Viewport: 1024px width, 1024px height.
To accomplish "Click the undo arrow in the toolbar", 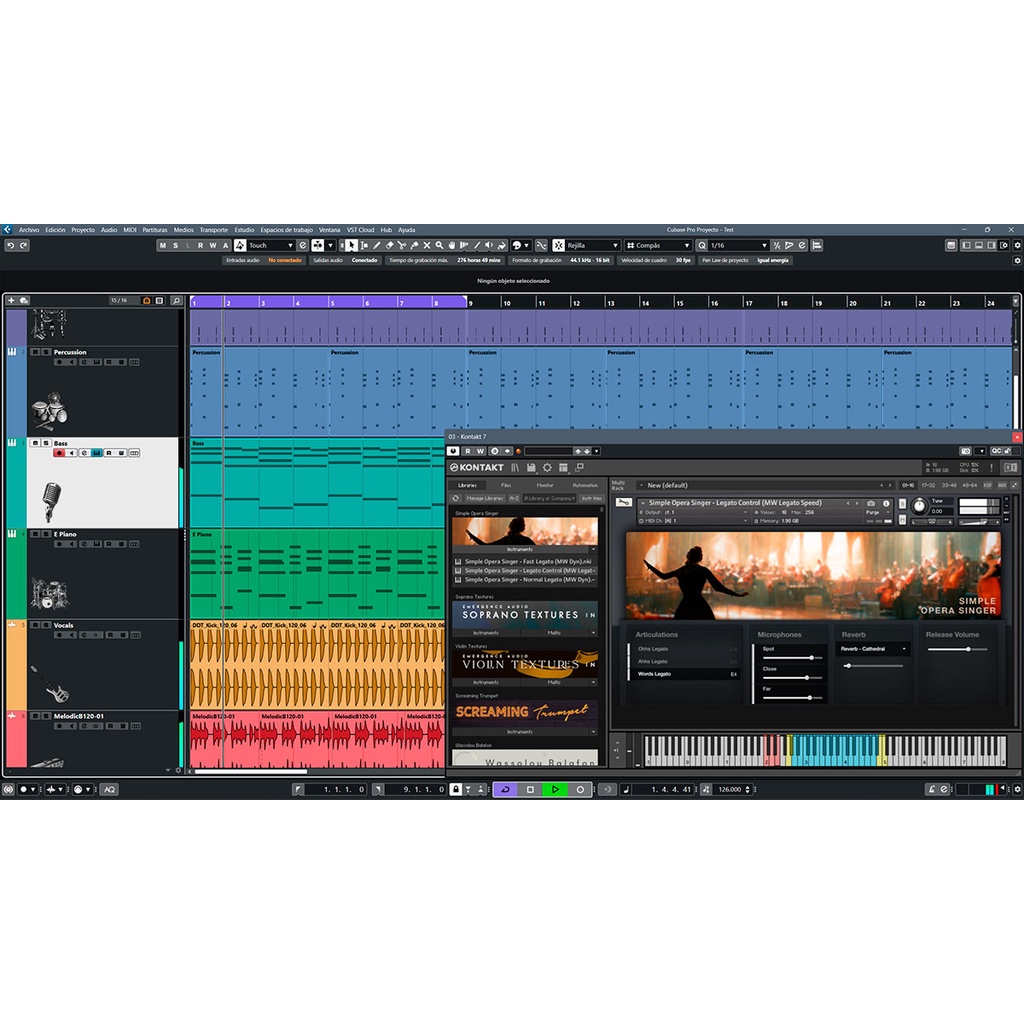I will [x=10, y=245].
